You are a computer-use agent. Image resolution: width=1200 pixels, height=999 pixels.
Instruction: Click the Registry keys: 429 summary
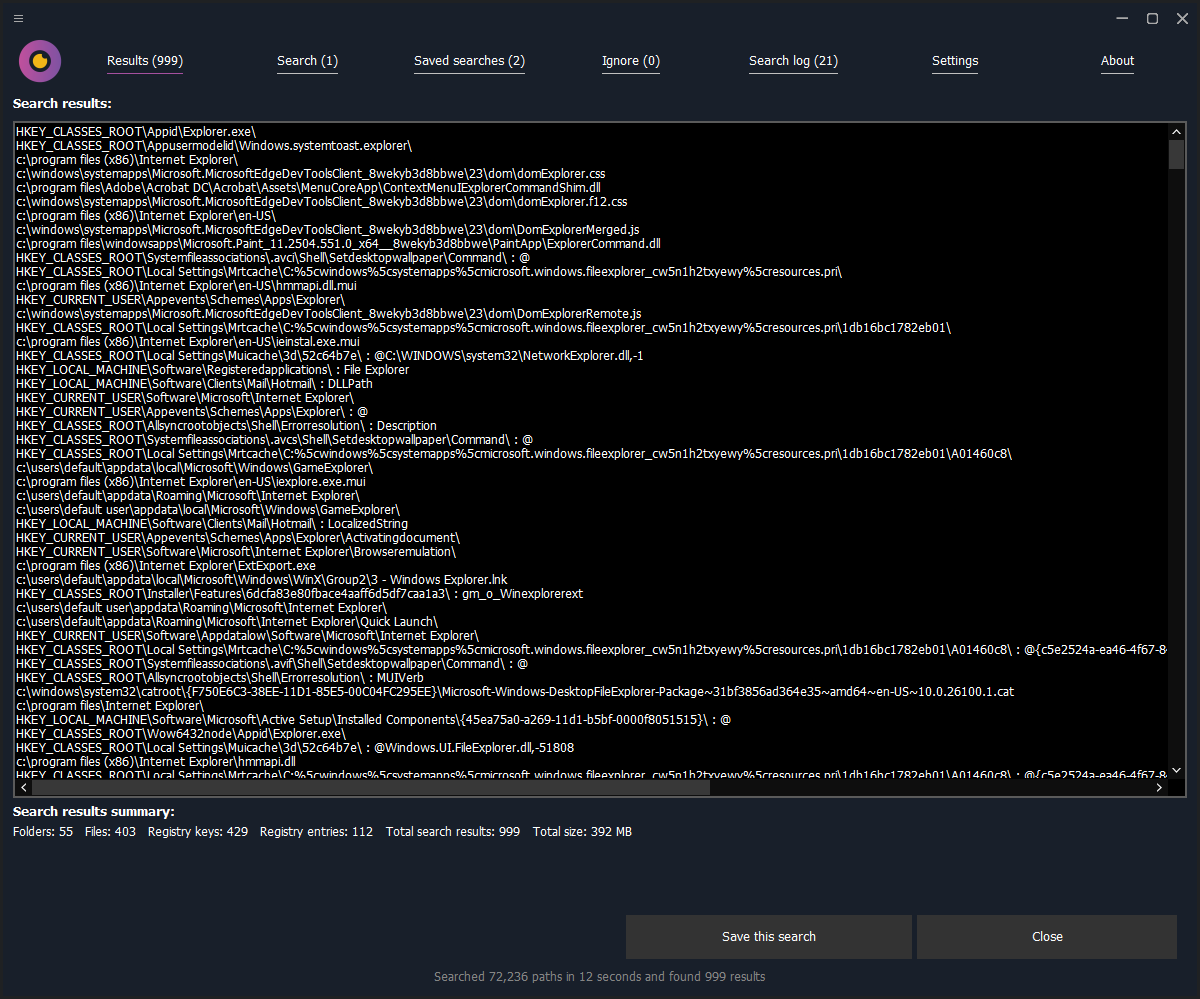[198, 832]
